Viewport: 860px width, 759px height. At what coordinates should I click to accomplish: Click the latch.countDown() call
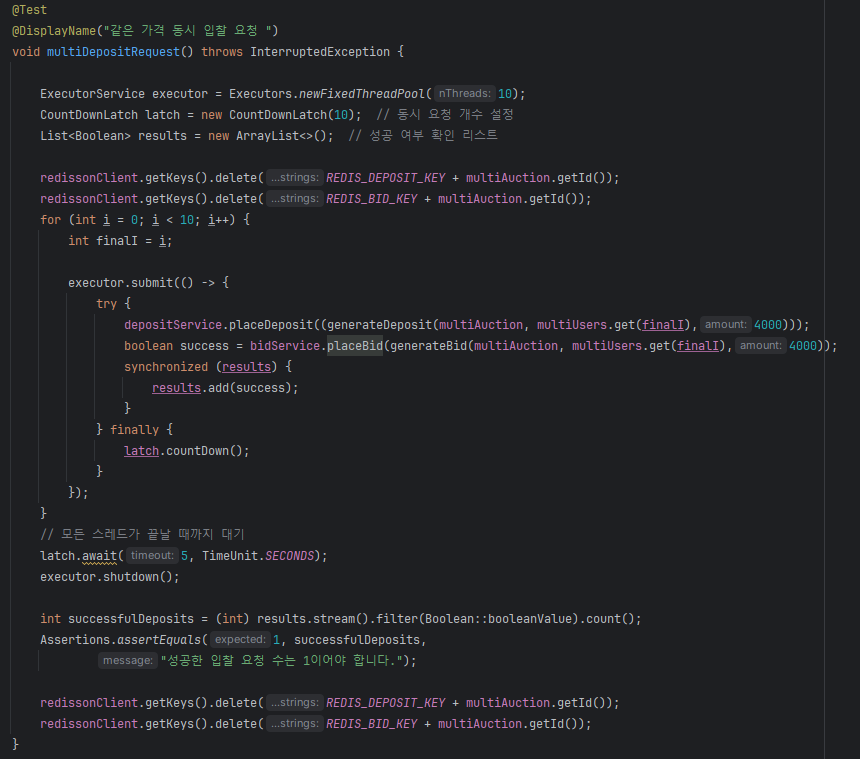[x=186, y=451]
